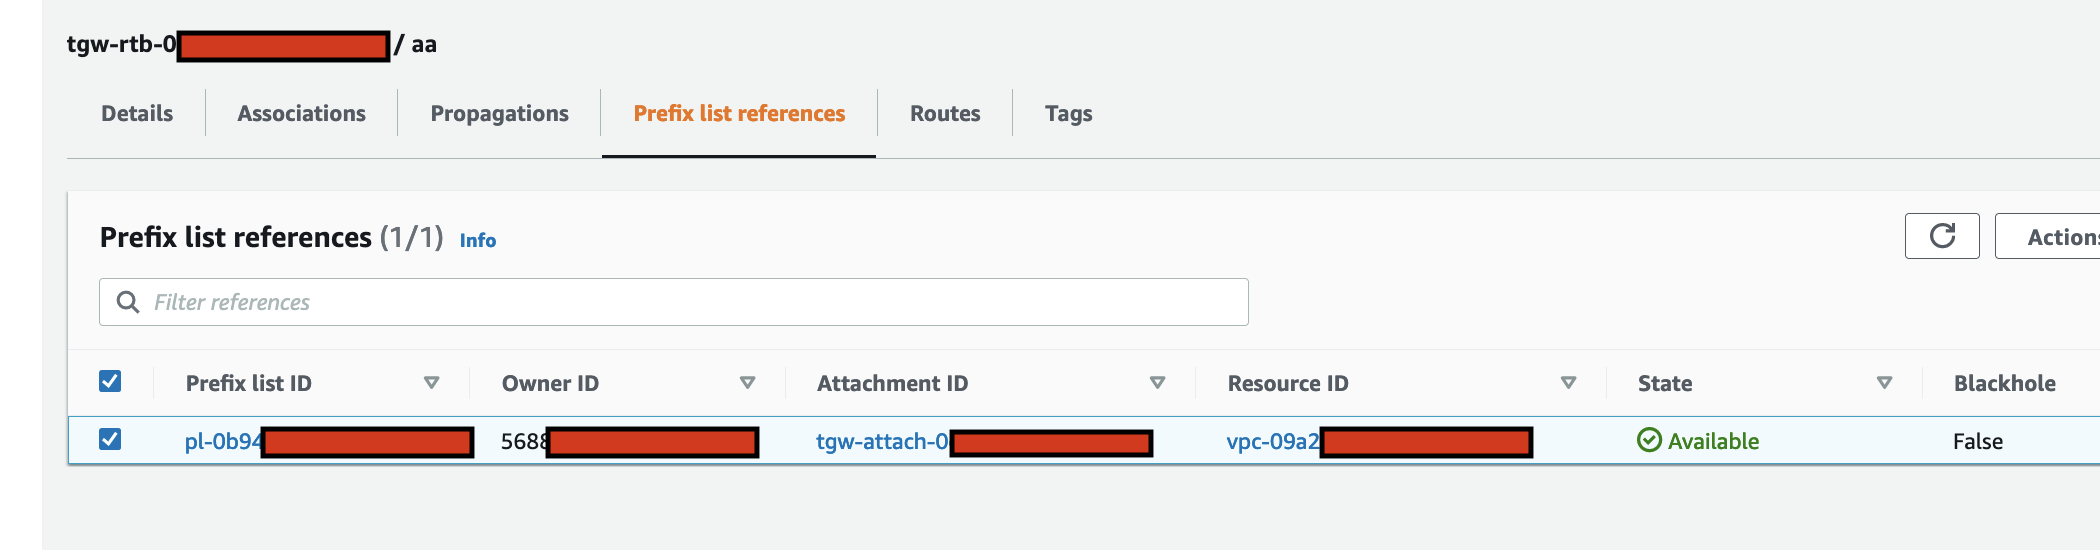The height and width of the screenshot is (550, 2100).
Task: Uncheck the pl-0b94 row checkbox
Action: (x=110, y=439)
